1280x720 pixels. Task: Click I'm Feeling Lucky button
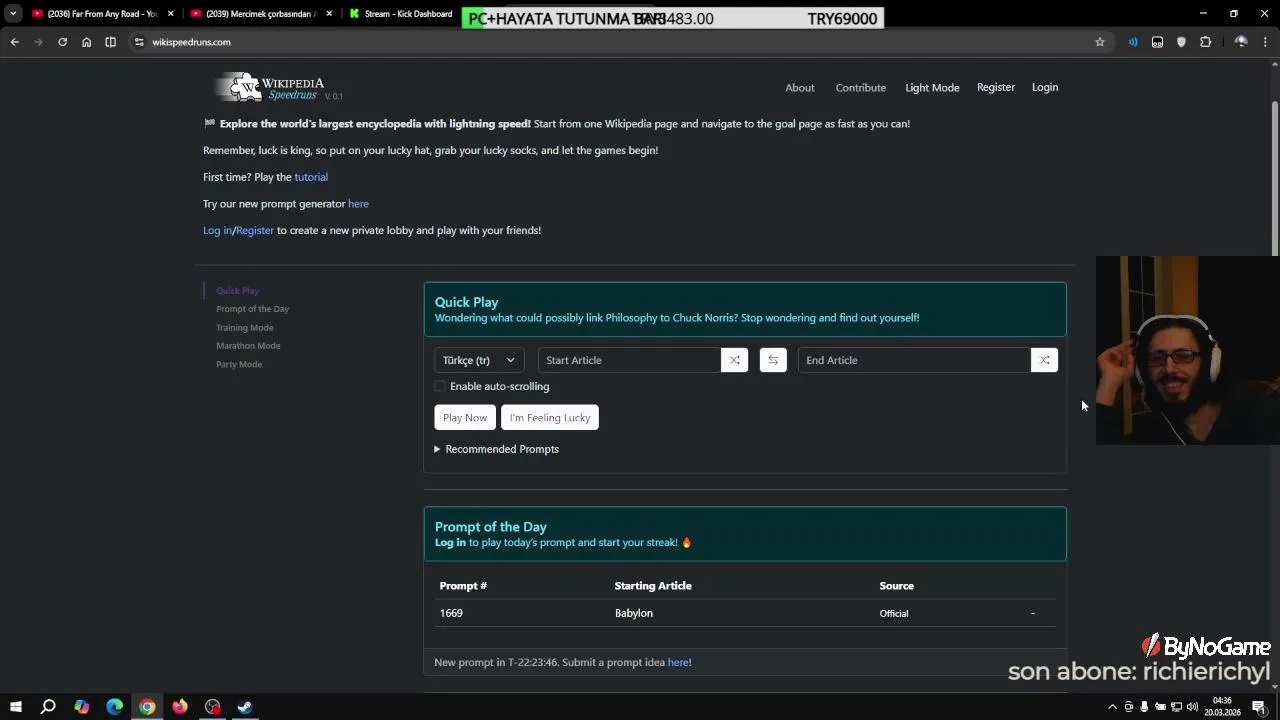(x=550, y=418)
